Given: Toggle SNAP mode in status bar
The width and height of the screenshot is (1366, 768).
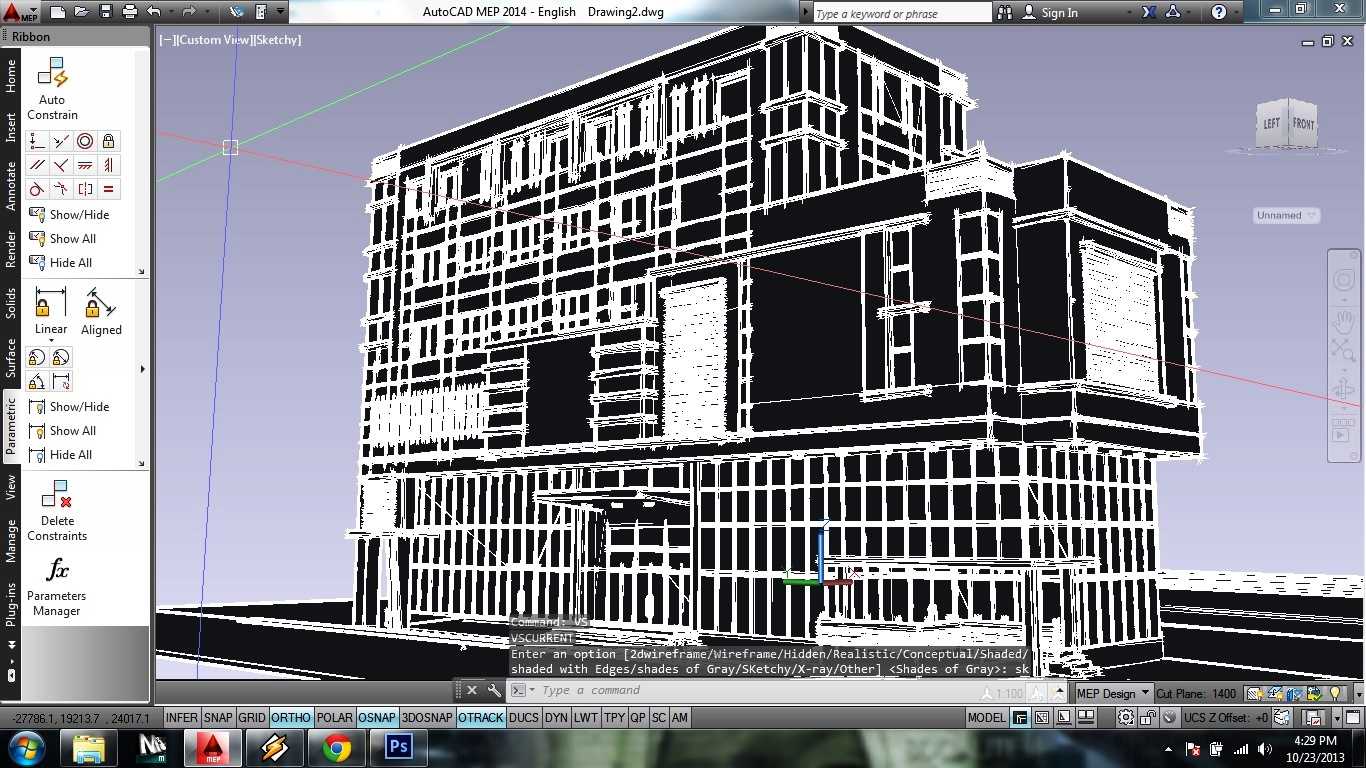Looking at the screenshot, I should (x=218, y=718).
